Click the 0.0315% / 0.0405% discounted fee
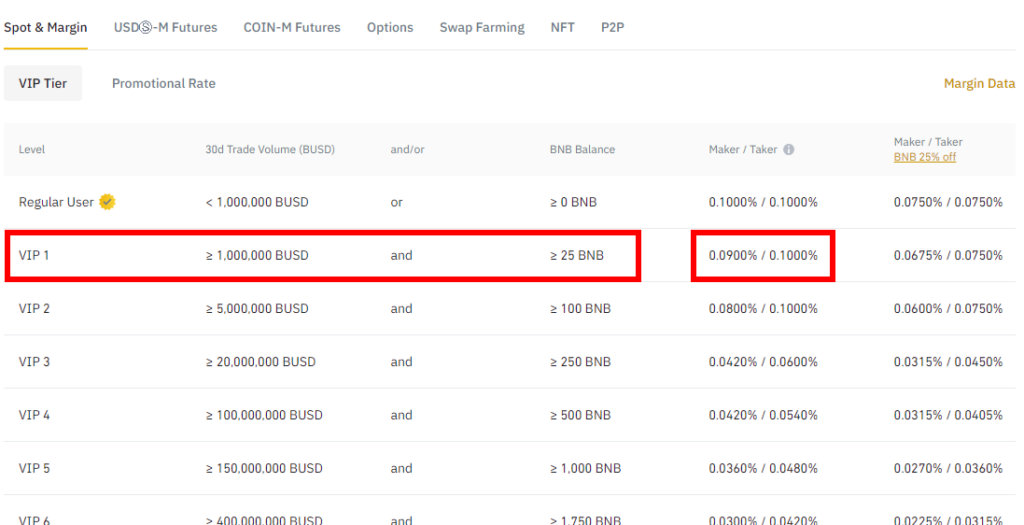The height and width of the screenshot is (525, 1024). pos(948,415)
